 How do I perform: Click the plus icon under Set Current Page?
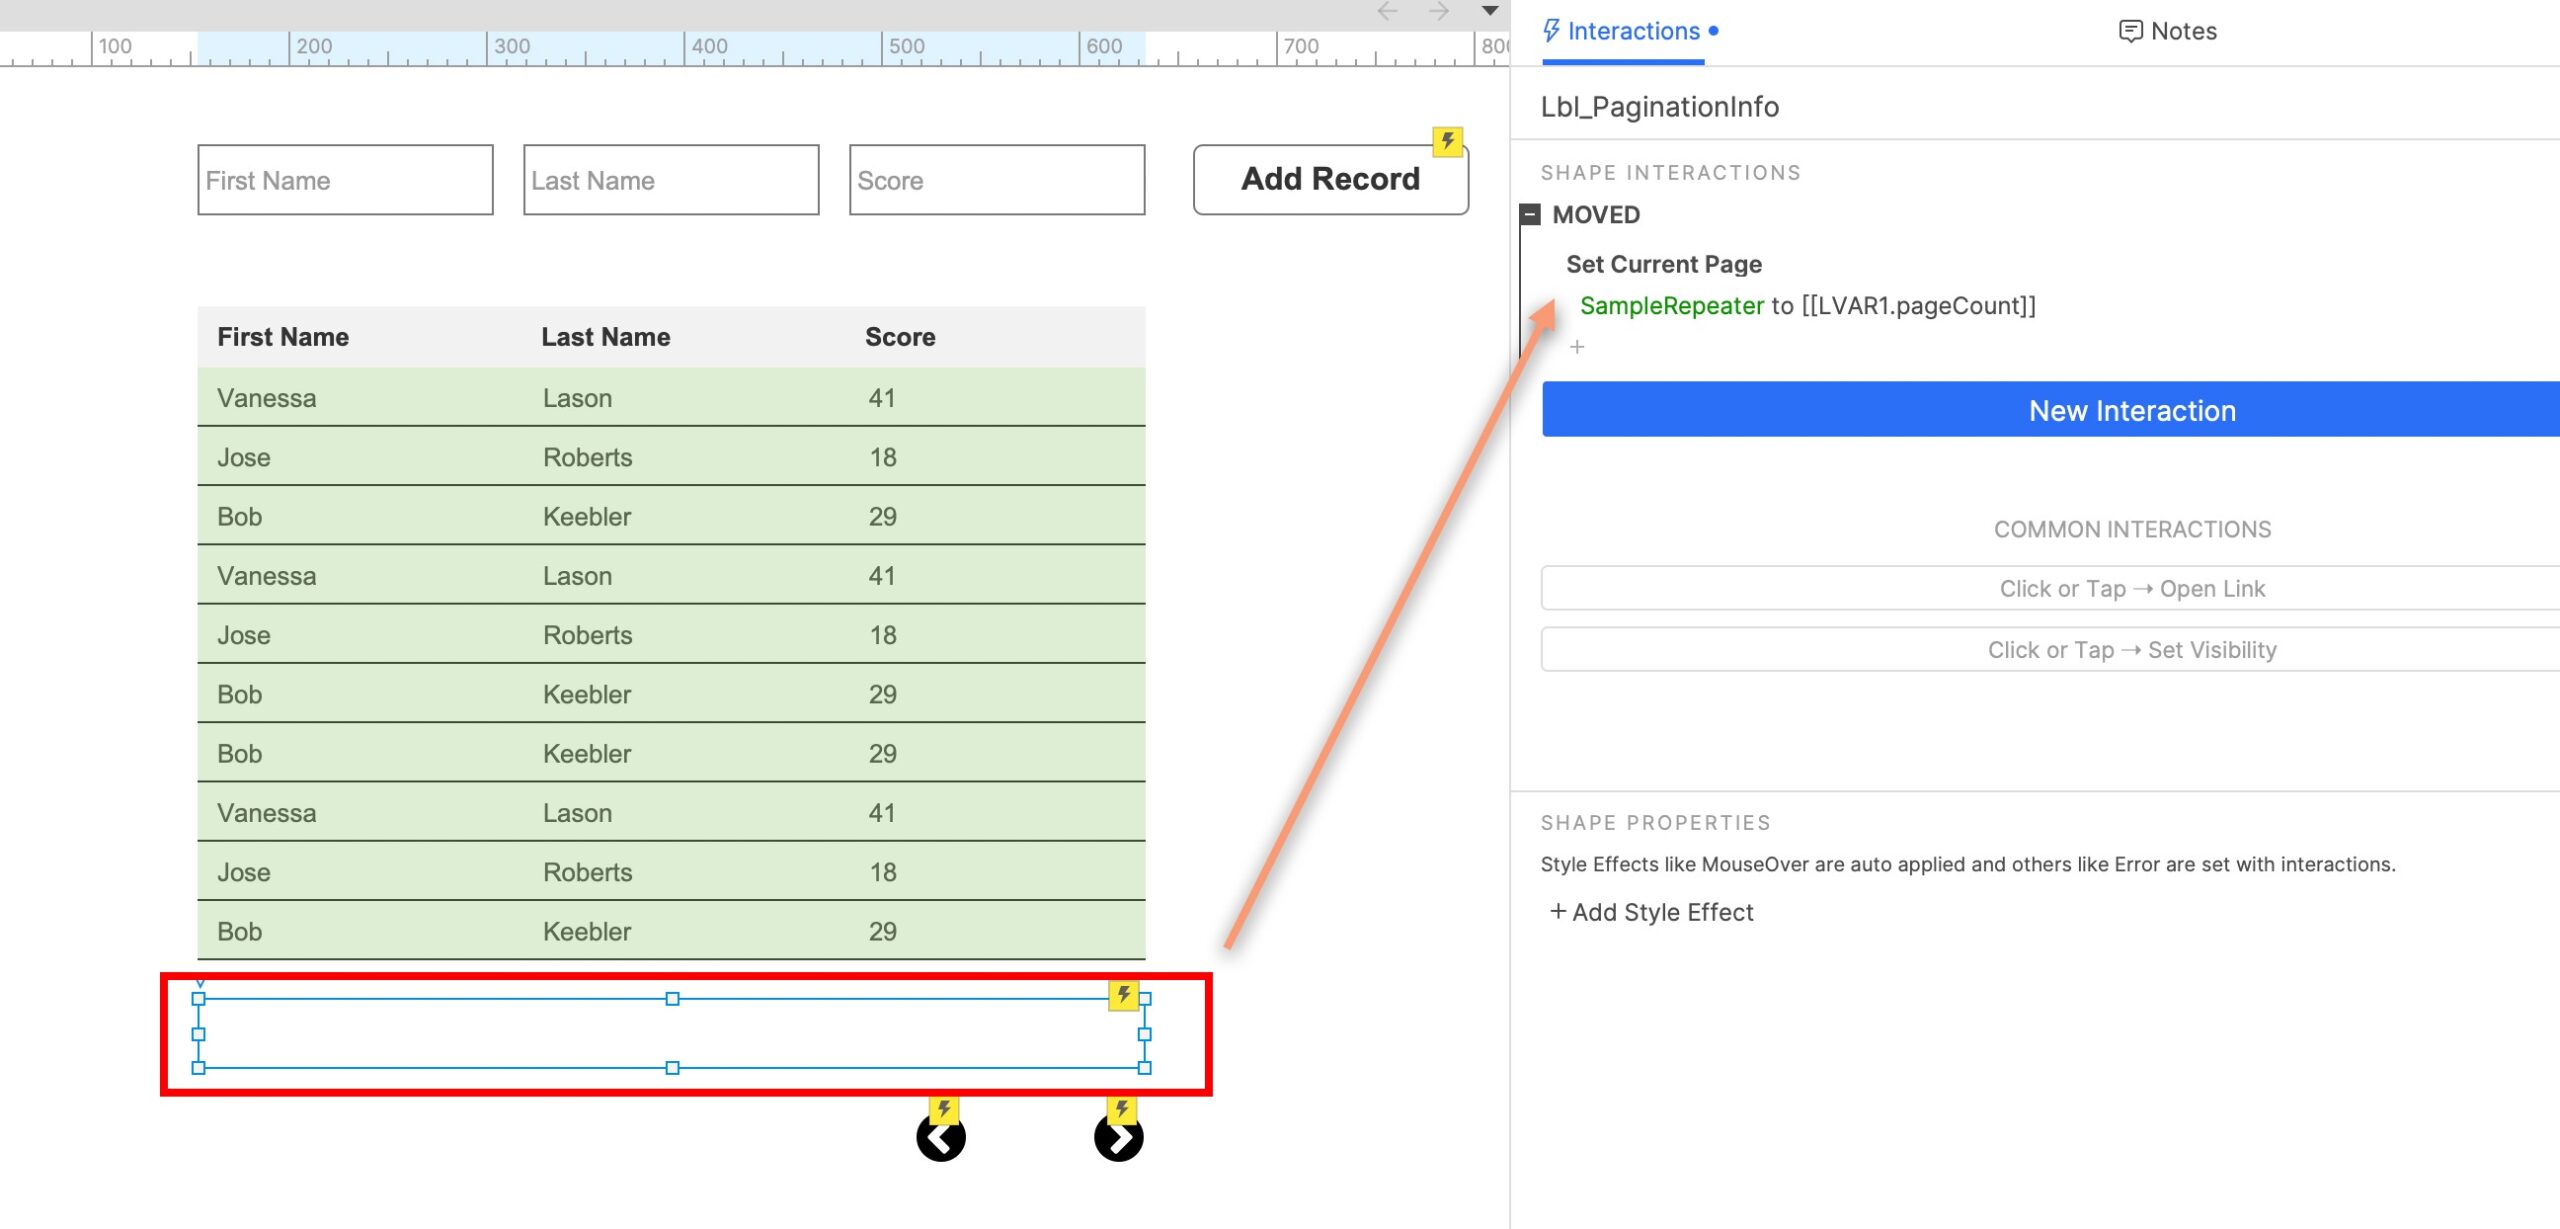(1577, 347)
